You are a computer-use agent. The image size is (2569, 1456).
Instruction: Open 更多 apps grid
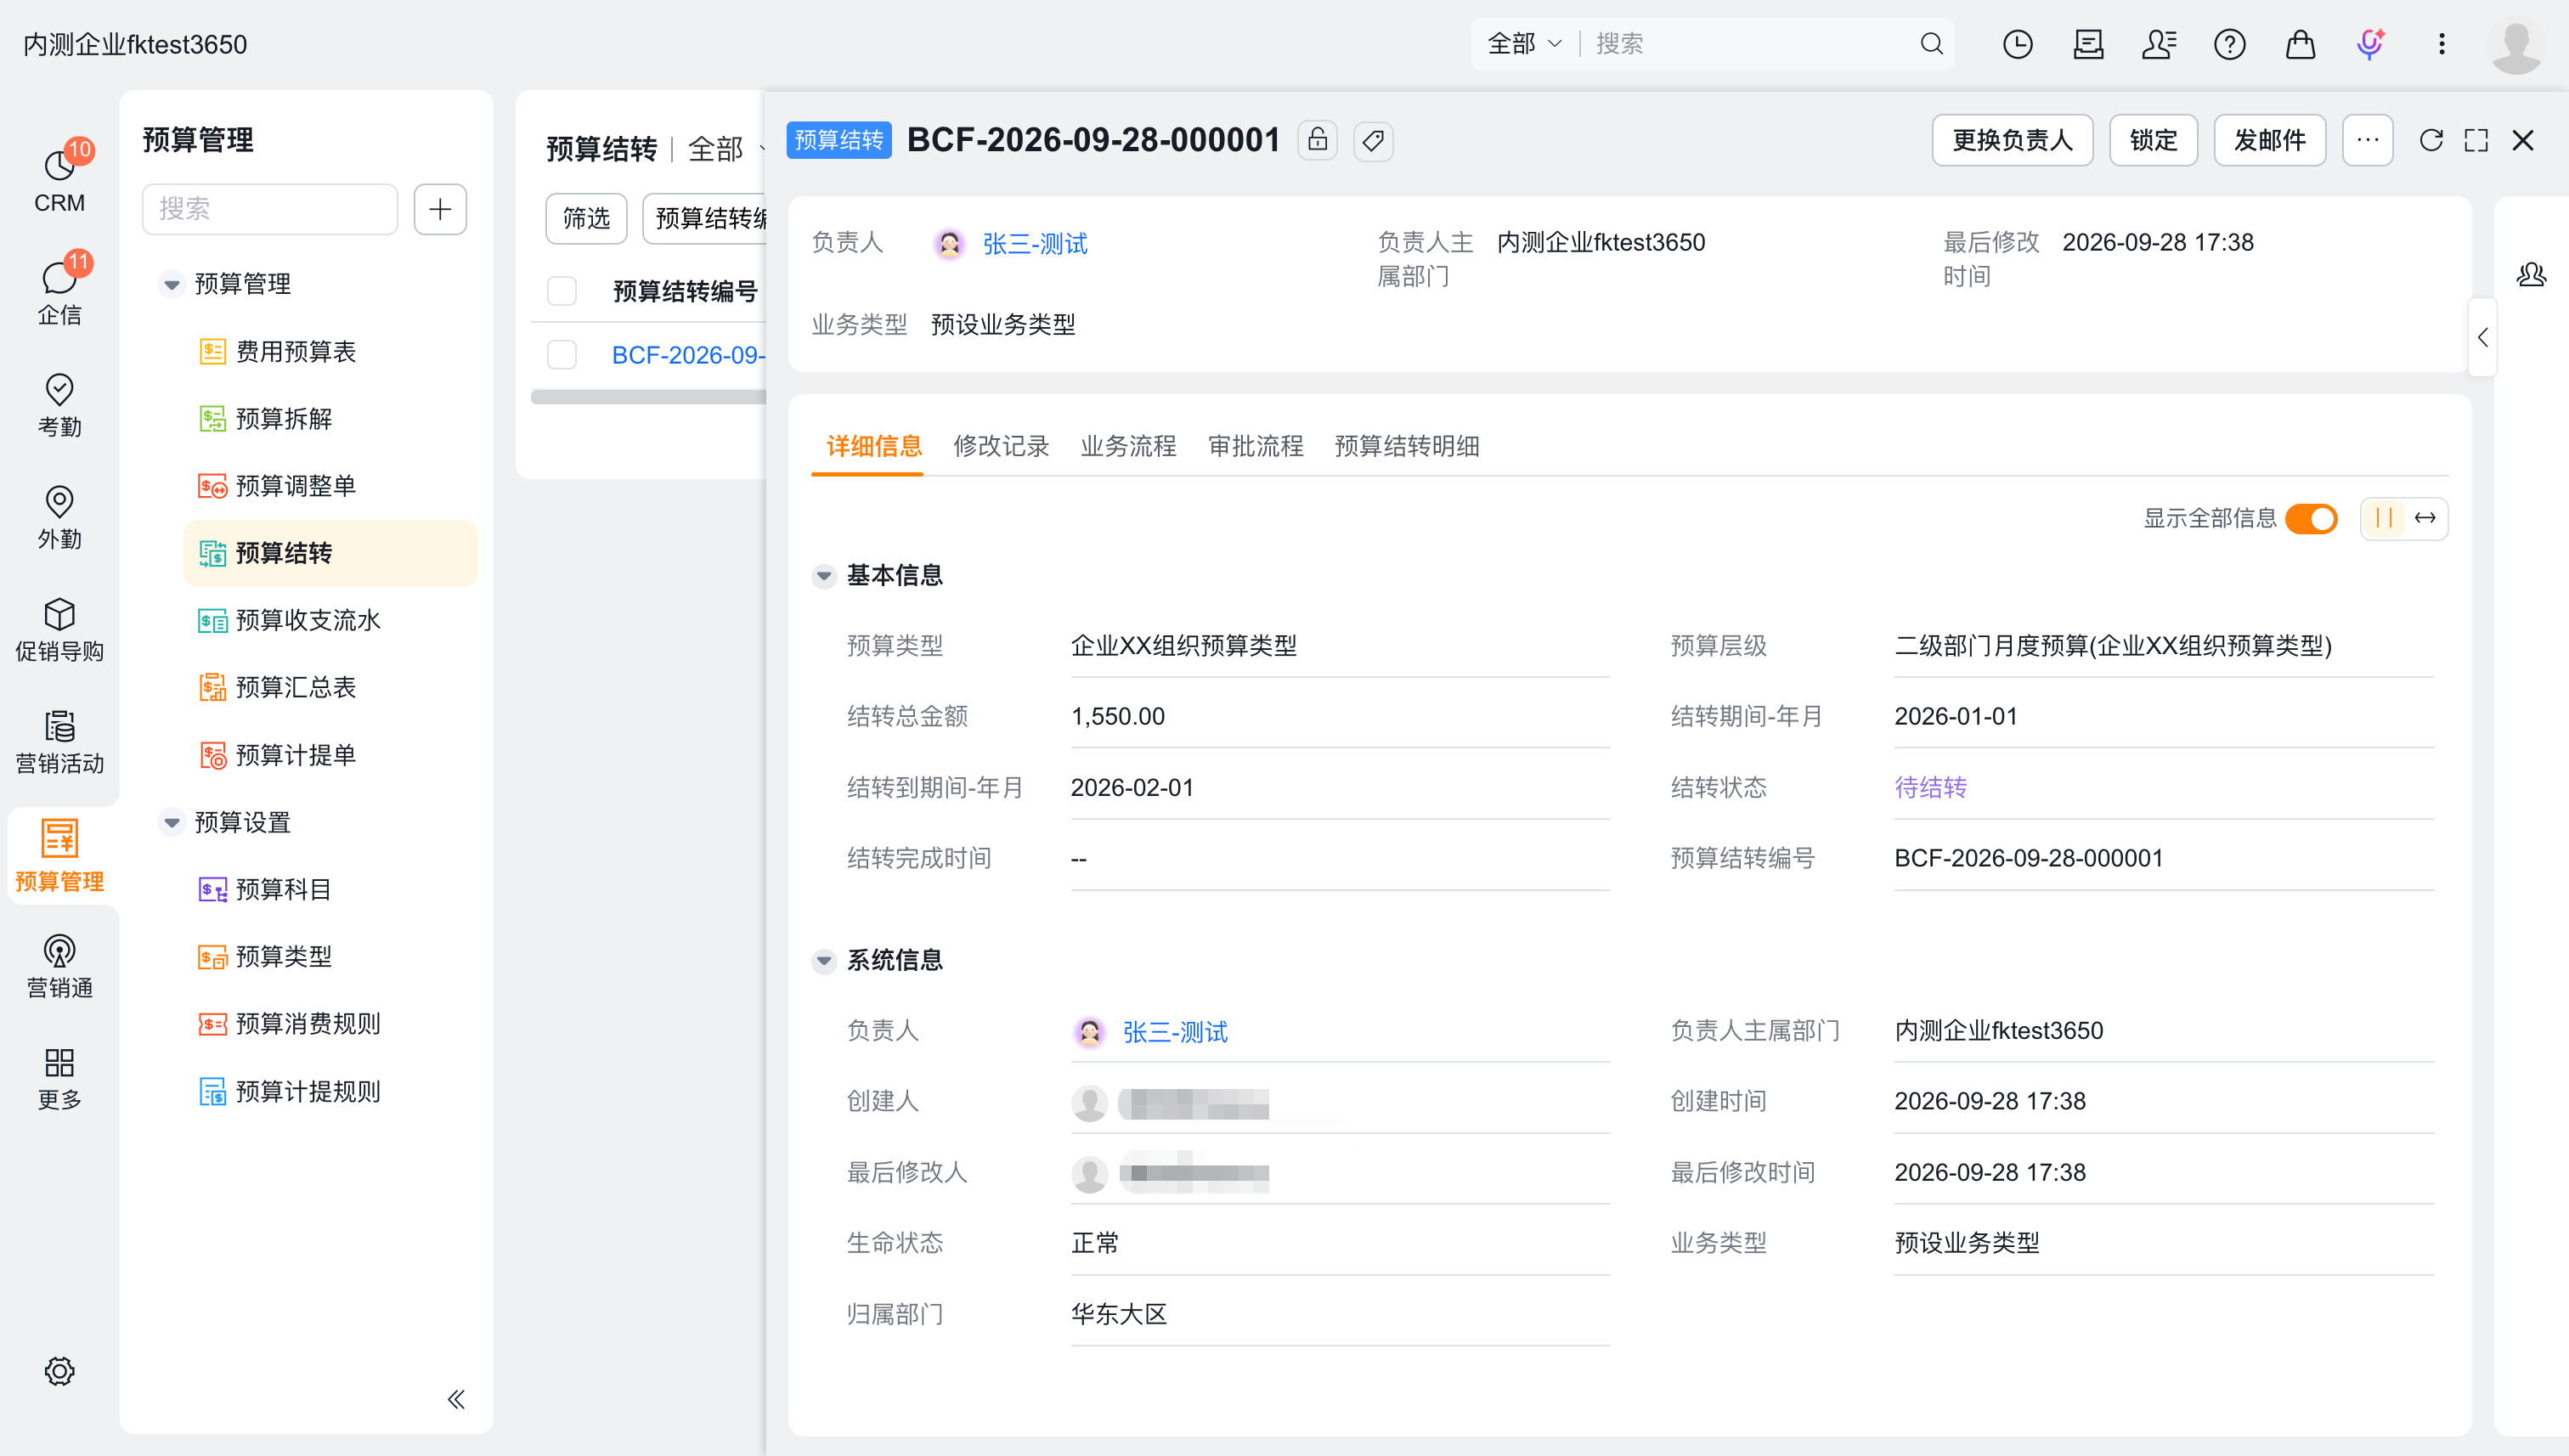pyautogui.click(x=60, y=1078)
